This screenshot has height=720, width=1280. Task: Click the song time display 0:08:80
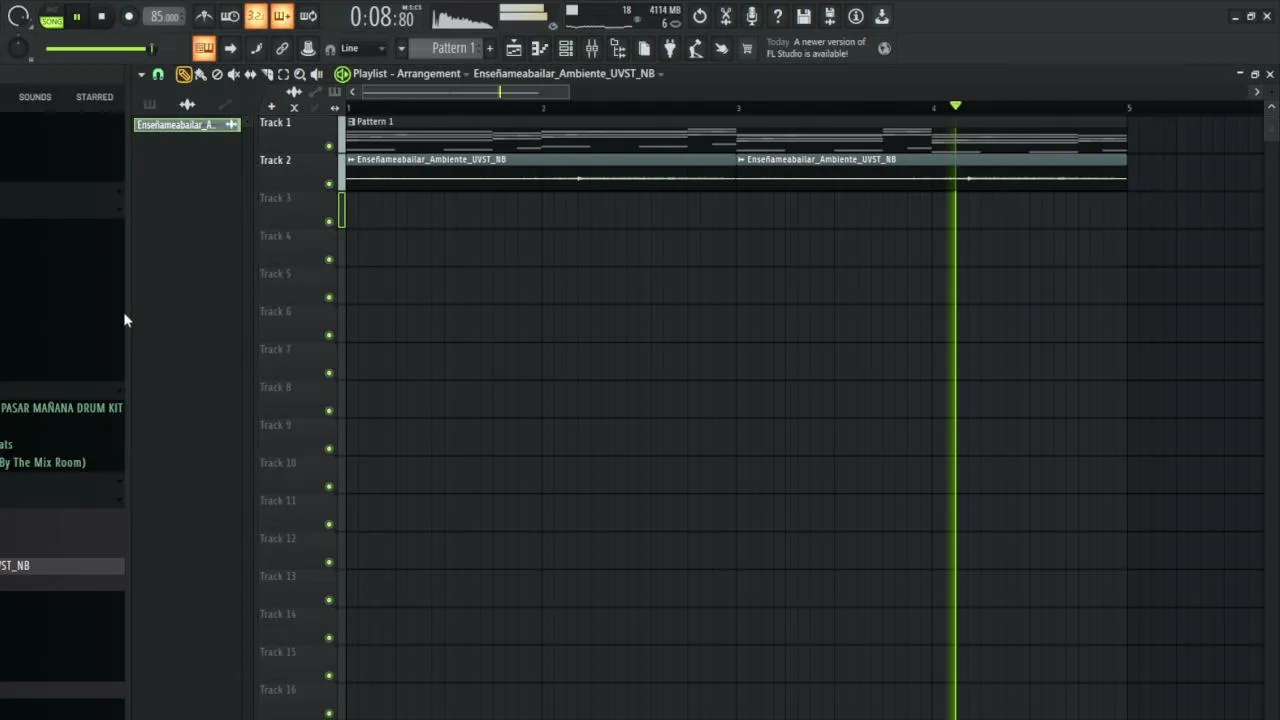tap(382, 17)
